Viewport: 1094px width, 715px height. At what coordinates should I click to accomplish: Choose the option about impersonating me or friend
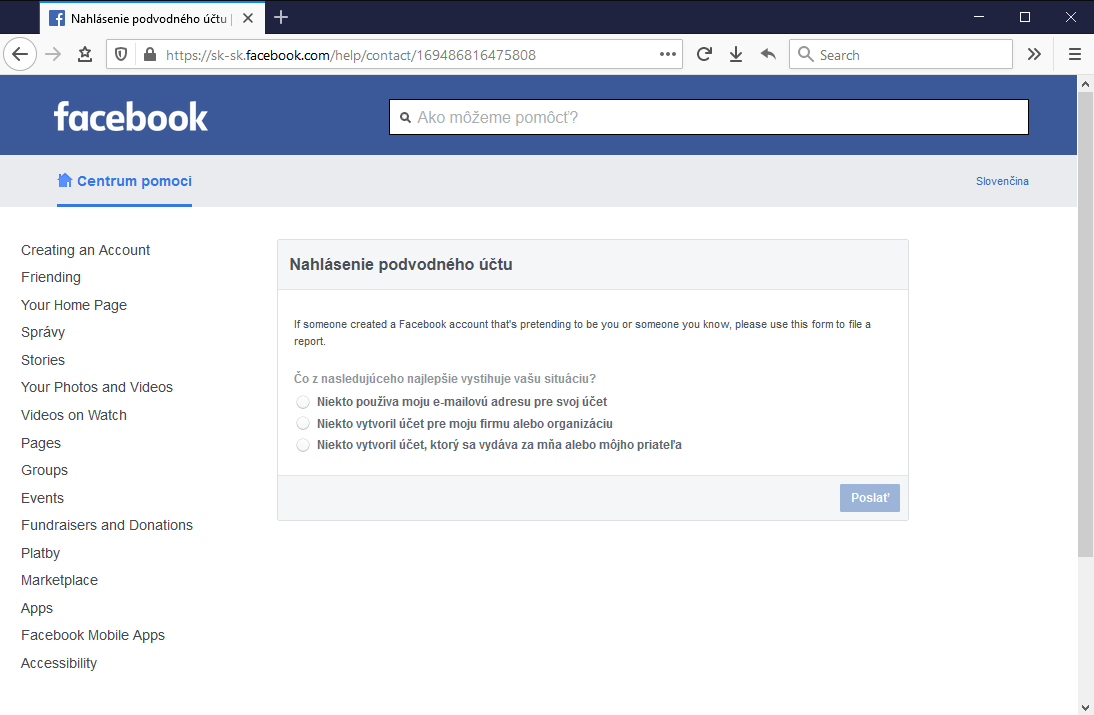[x=303, y=445]
